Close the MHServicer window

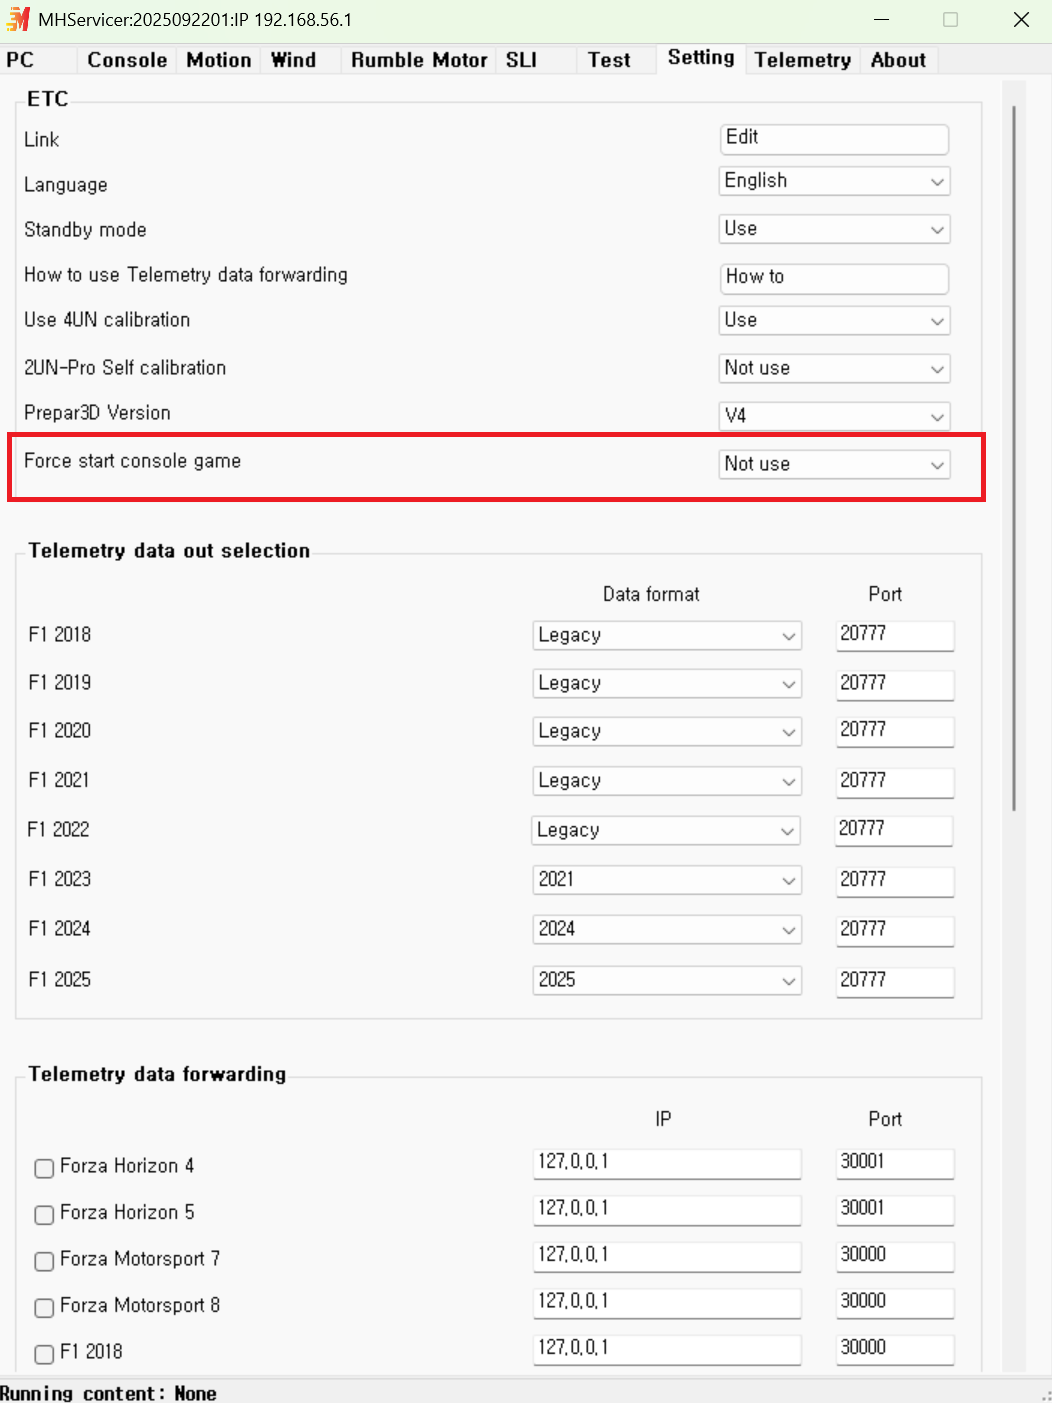(x=1021, y=20)
